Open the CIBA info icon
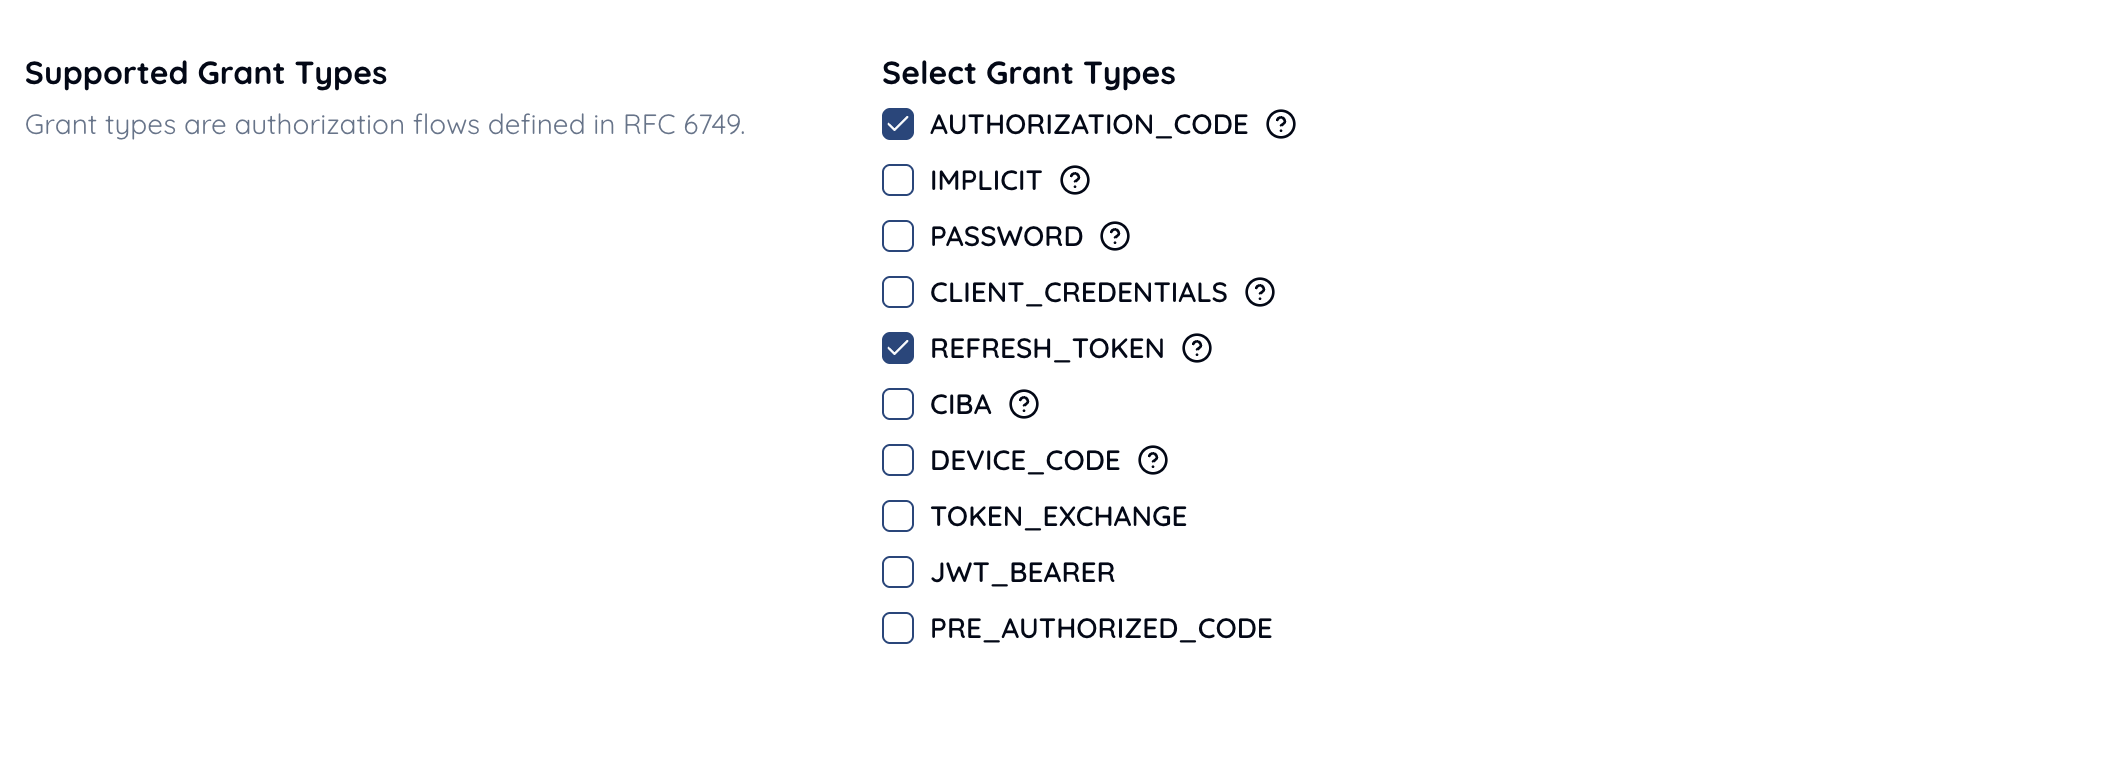2114x766 pixels. (x=1023, y=404)
